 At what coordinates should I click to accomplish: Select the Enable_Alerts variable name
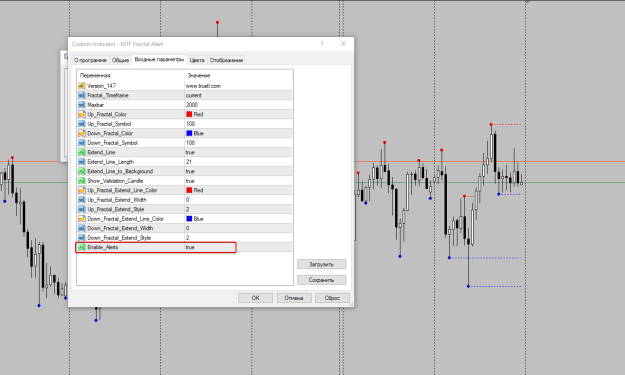[x=103, y=247]
